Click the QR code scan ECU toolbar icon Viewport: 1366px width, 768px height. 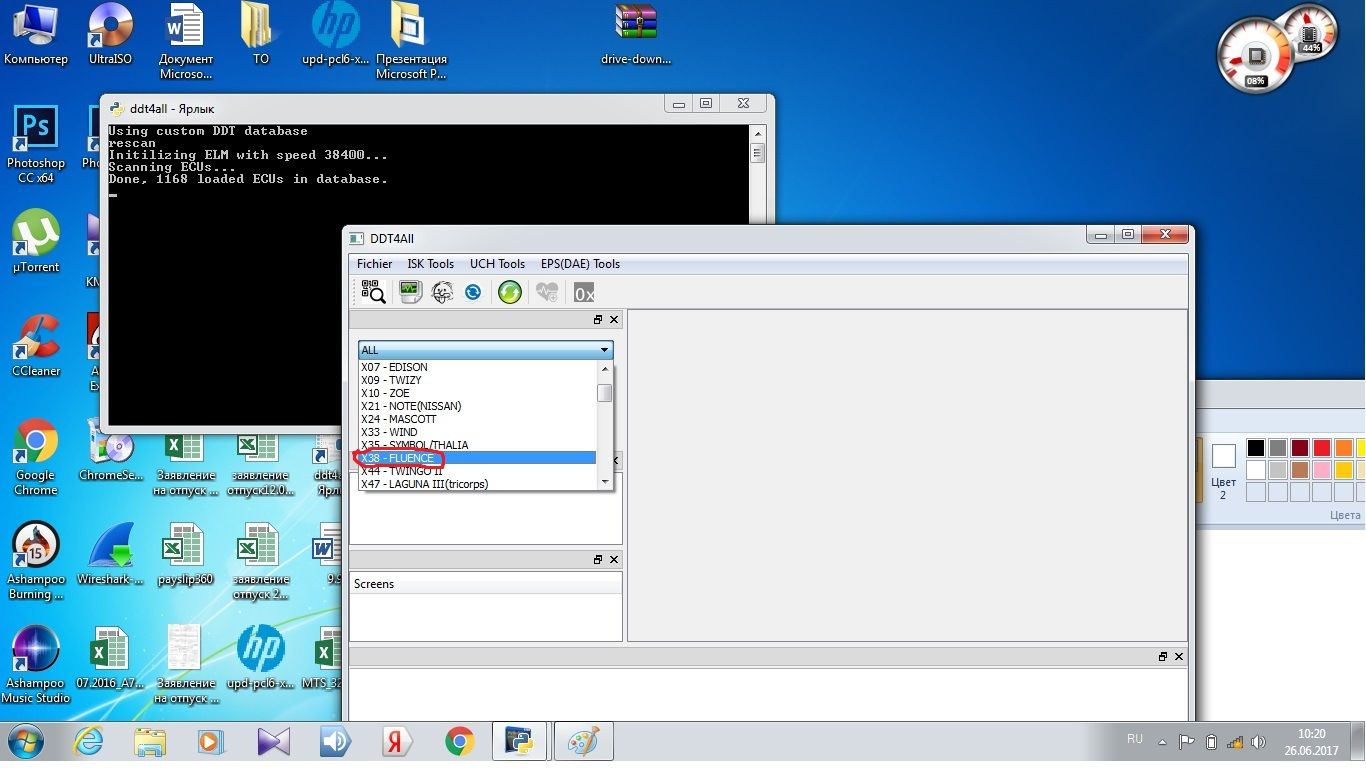click(373, 292)
